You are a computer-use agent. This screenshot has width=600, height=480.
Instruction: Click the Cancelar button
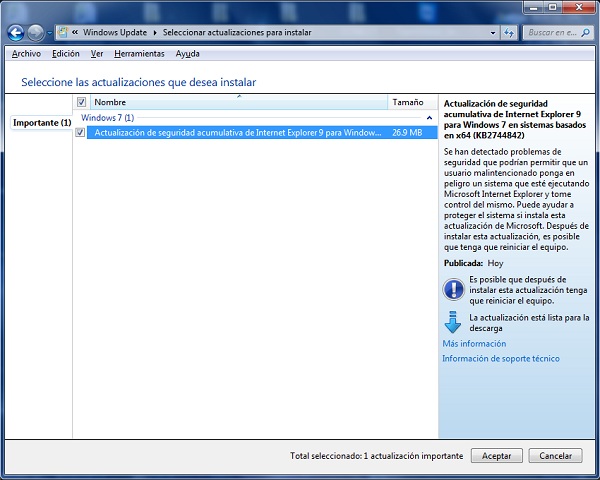click(x=555, y=456)
